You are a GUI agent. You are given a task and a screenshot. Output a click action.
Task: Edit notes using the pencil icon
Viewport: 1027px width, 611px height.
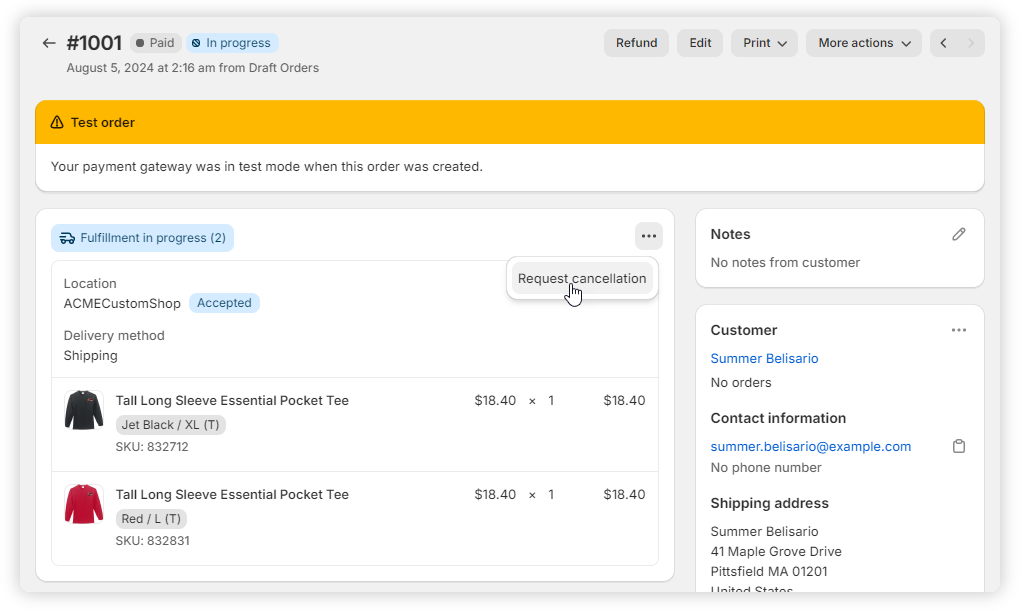(959, 234)
